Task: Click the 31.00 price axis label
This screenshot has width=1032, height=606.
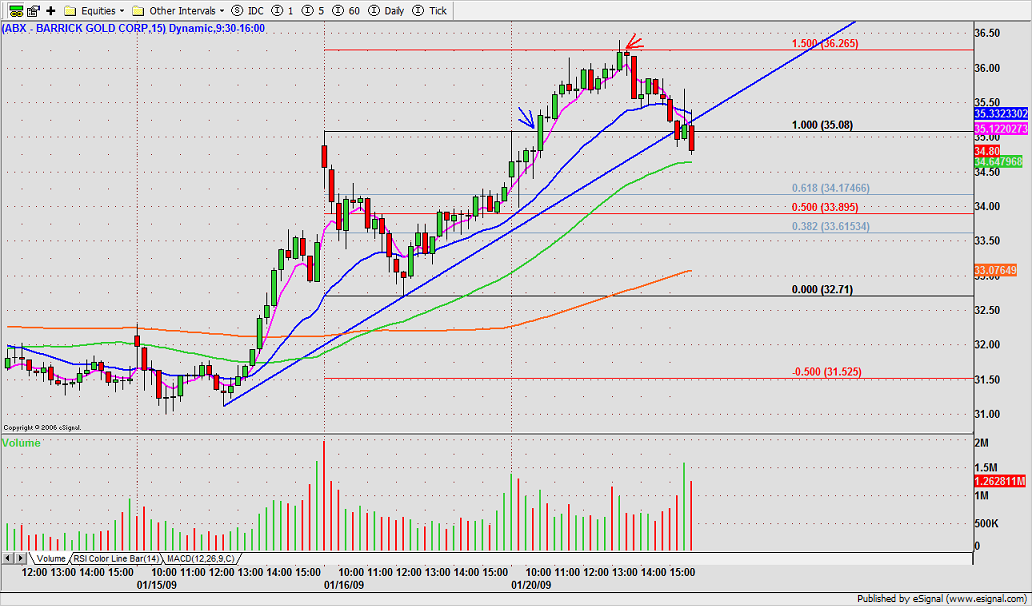Action: (987, 414)
